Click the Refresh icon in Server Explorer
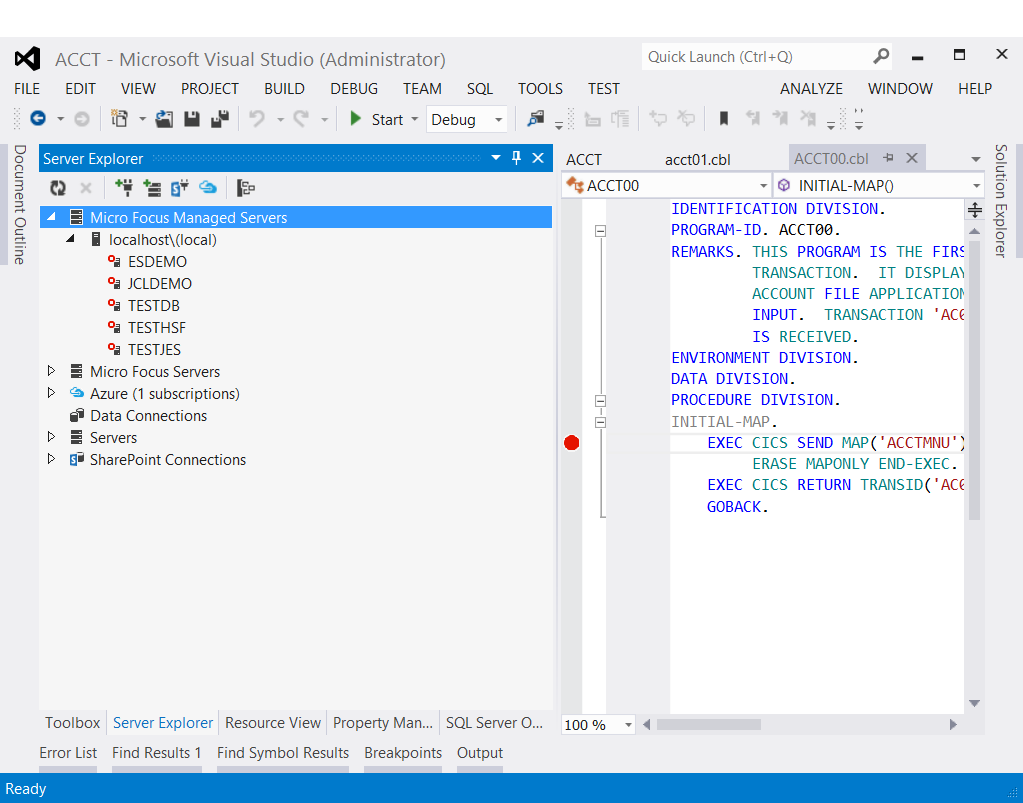Viewport: 1023px width, 803px height. tap(58, 187)
